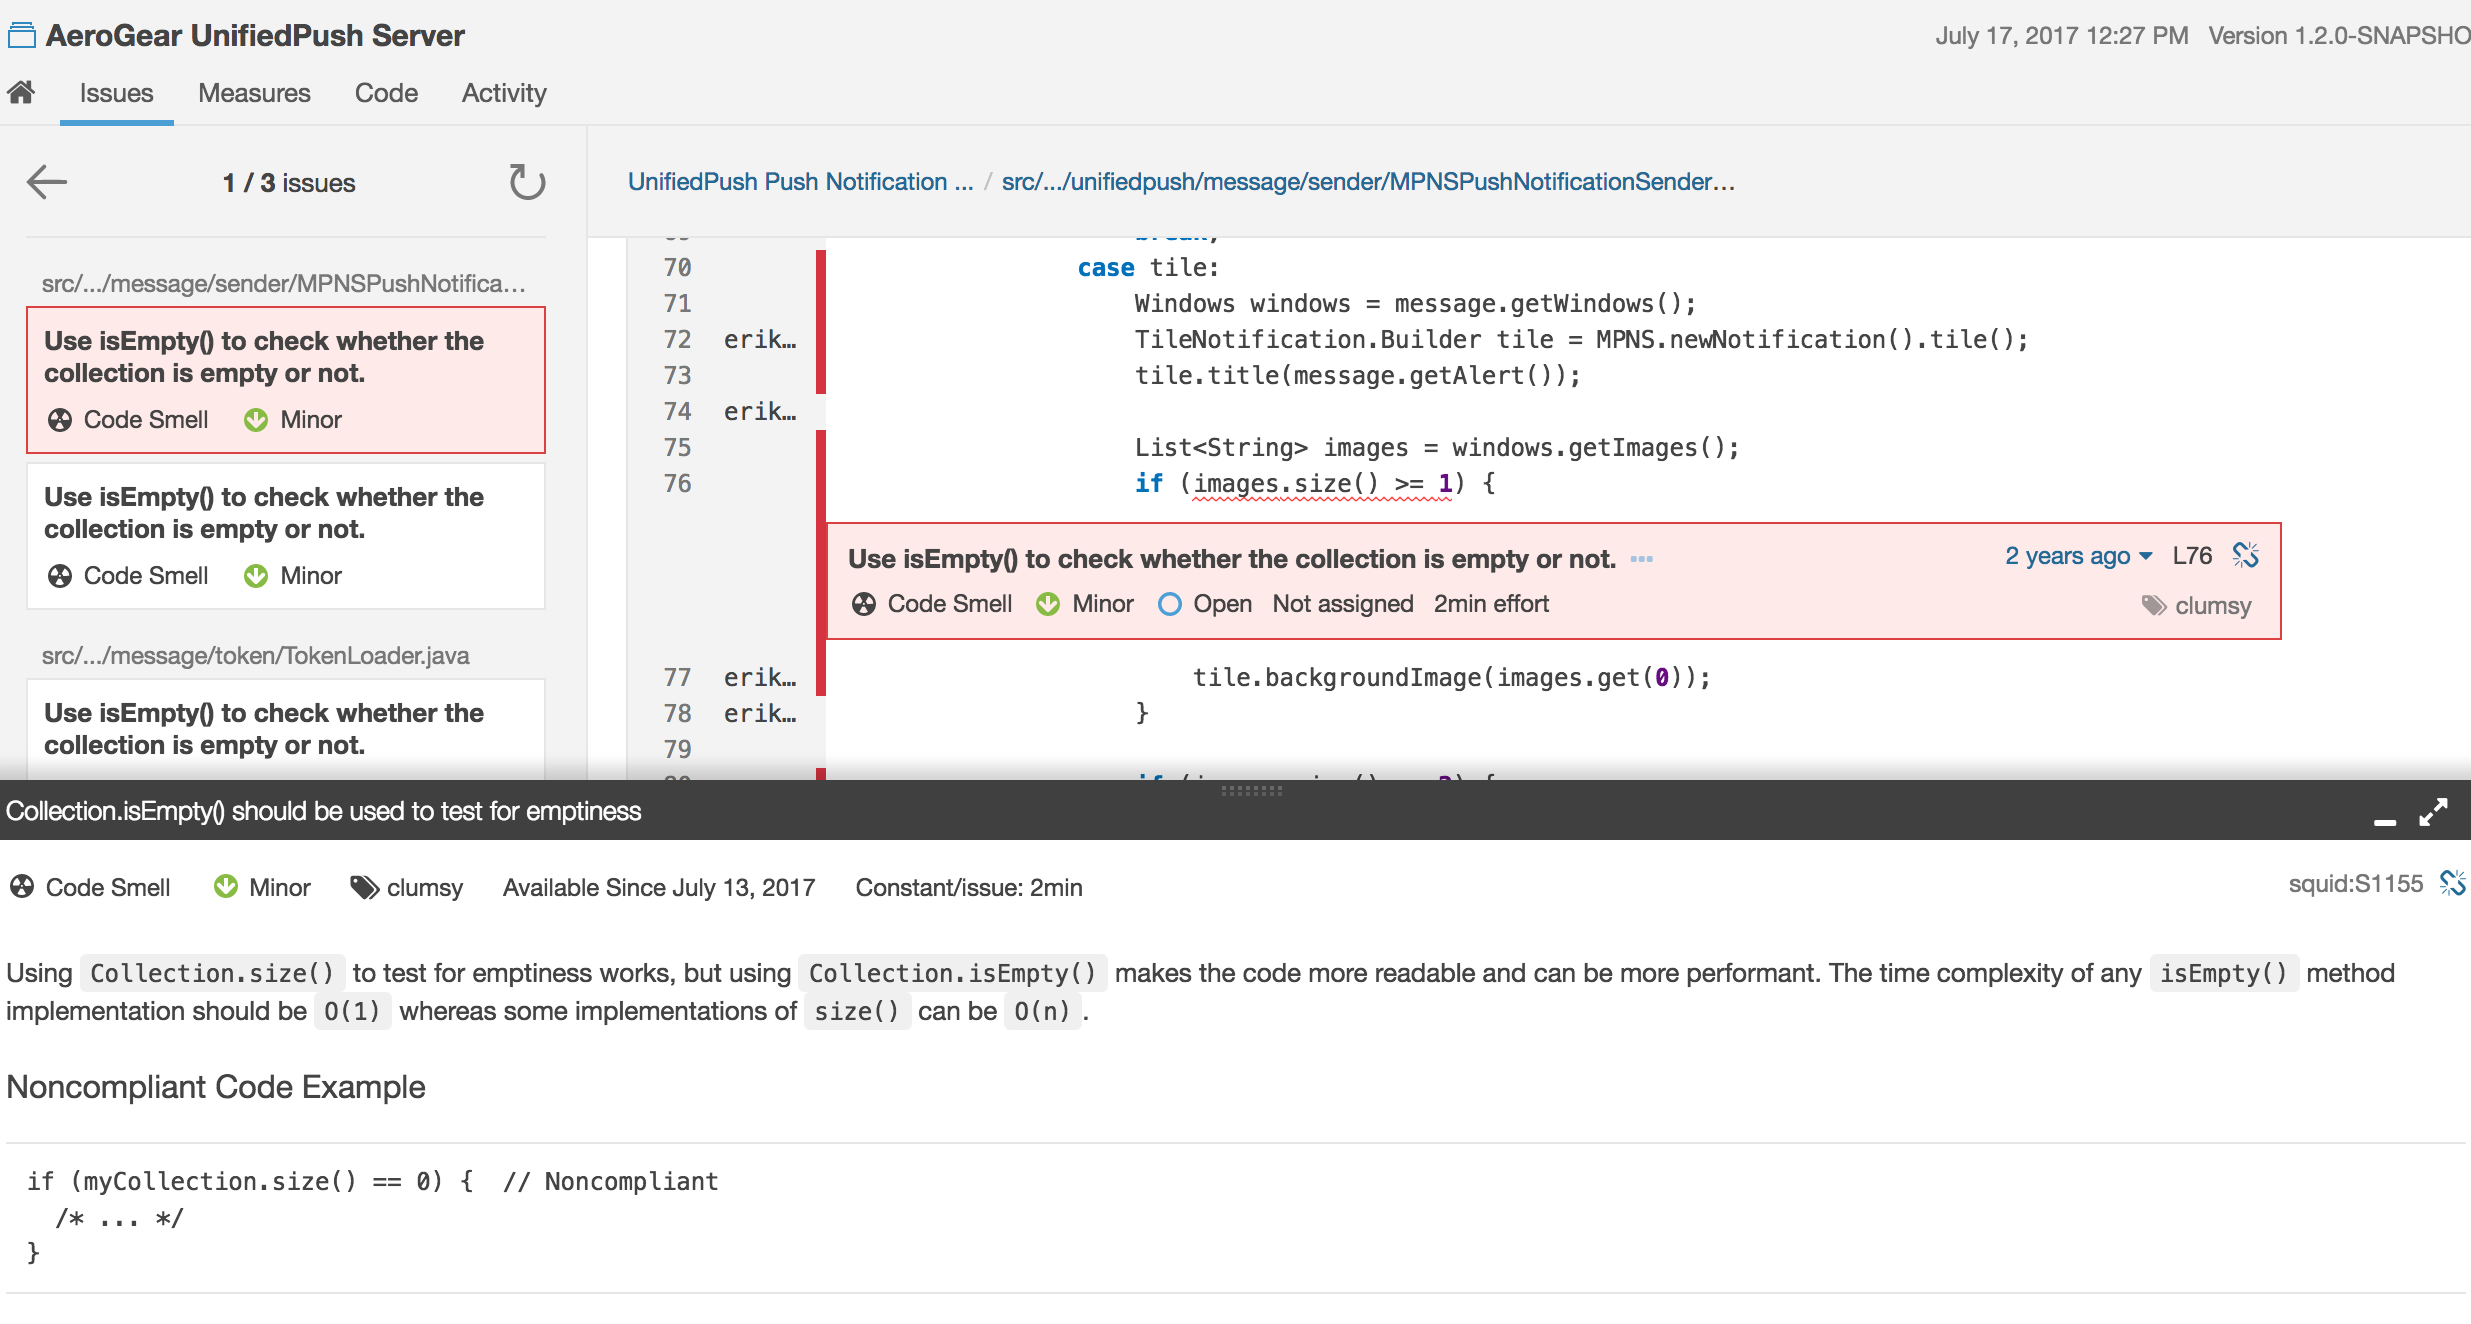Click SCM author erik… on line 74
The height and width of the screenshot is (1324, 2471).
(760, 412)
